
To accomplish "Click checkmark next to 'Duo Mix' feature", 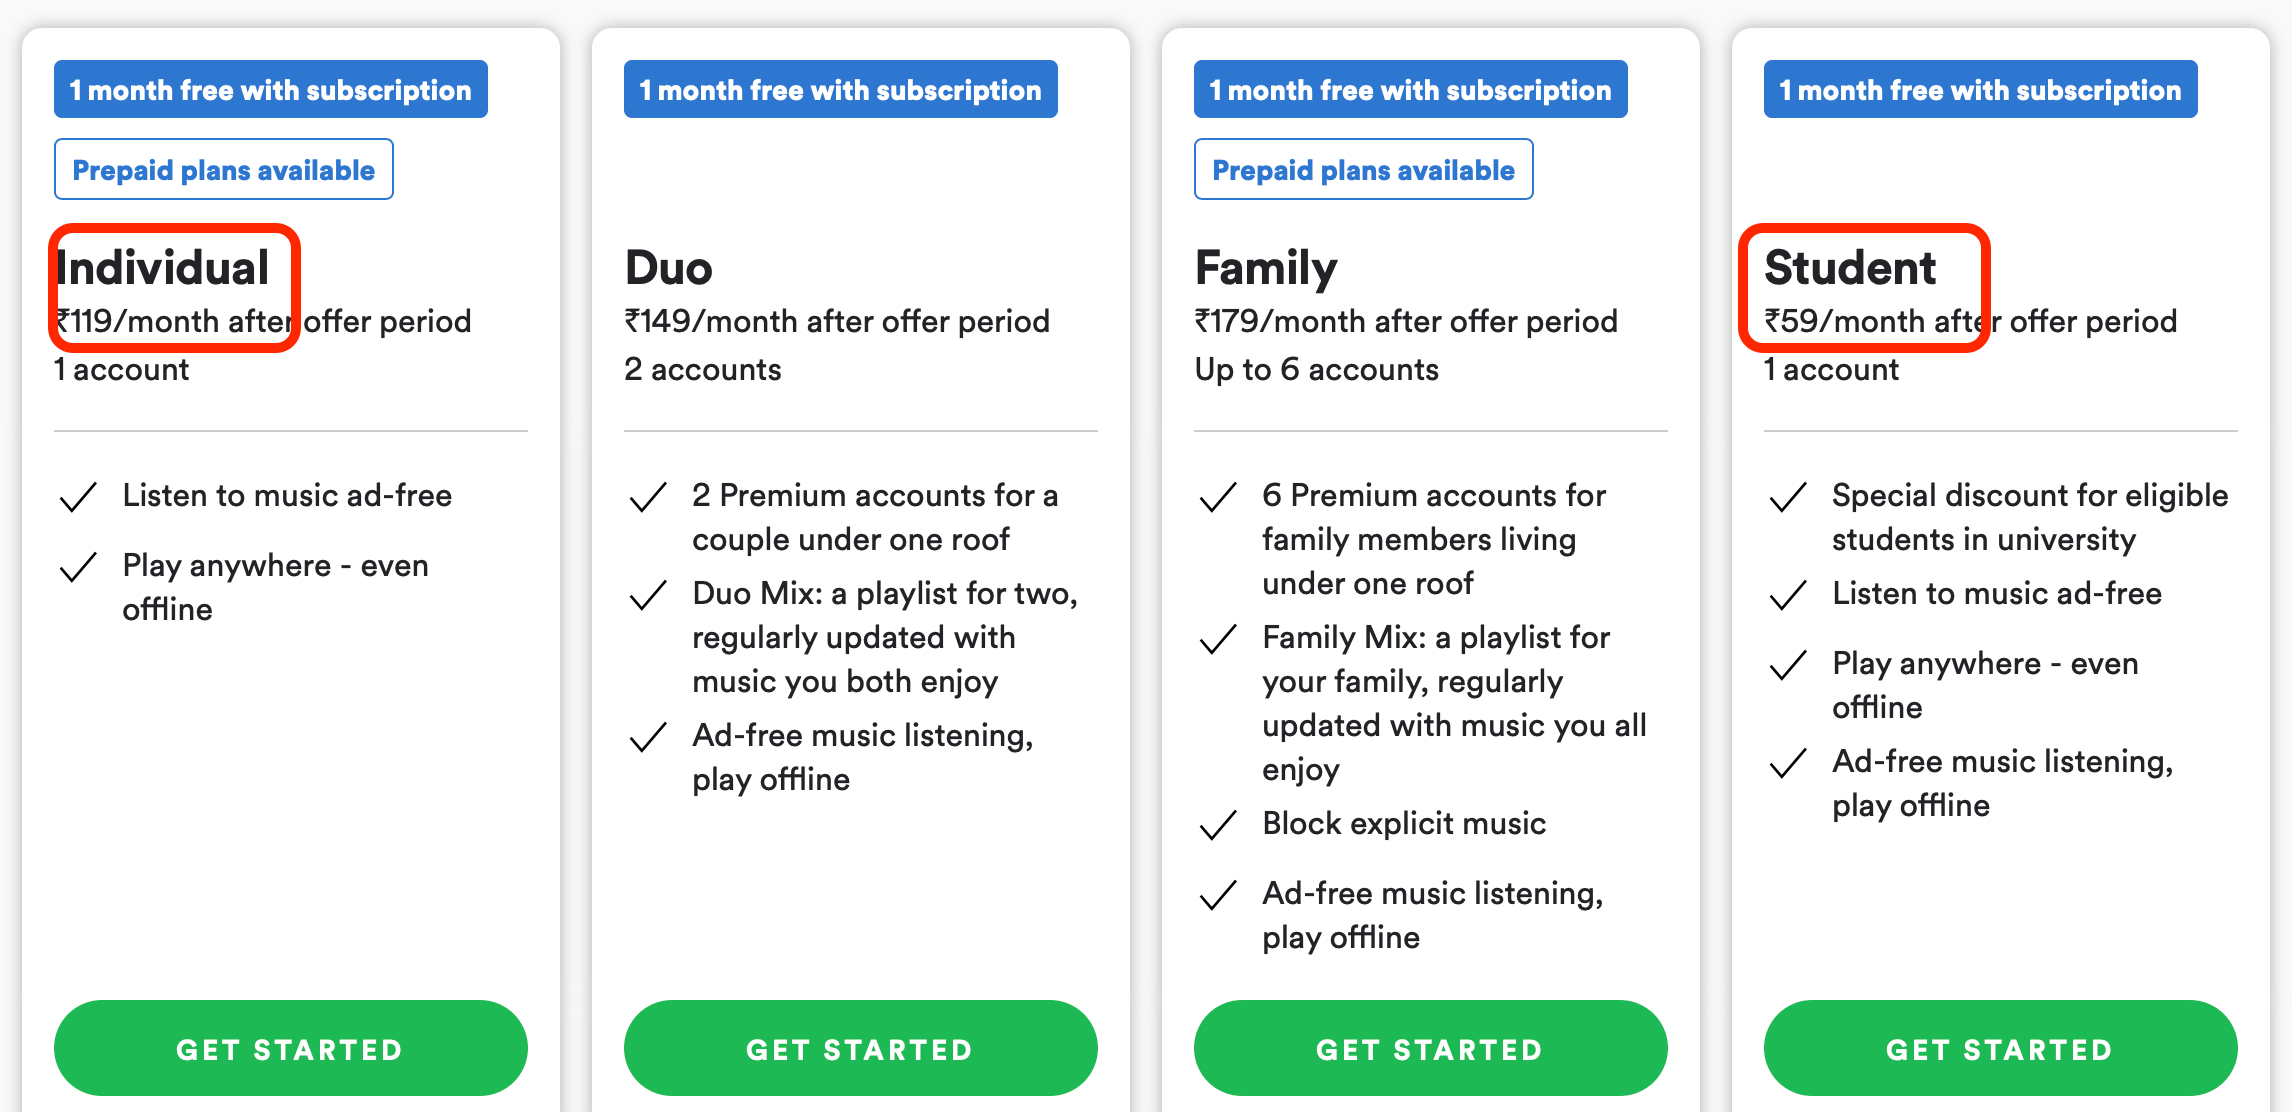I will click(x=648, y=594).
